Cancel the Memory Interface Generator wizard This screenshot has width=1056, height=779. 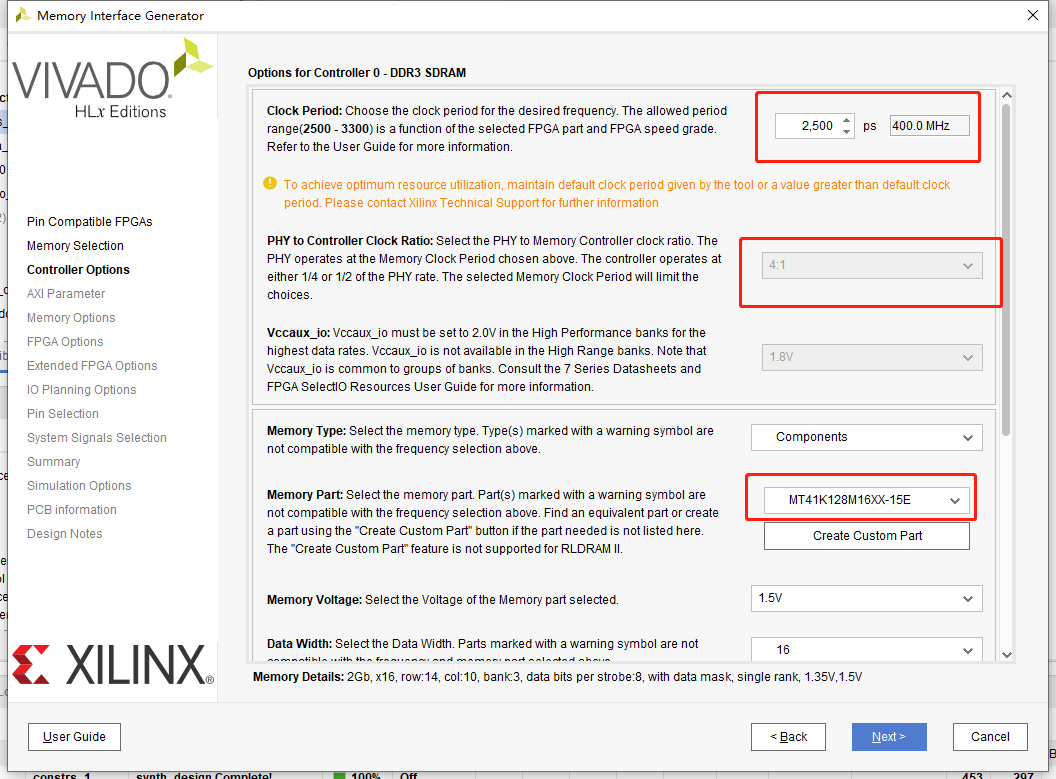[x=990, y=737]
